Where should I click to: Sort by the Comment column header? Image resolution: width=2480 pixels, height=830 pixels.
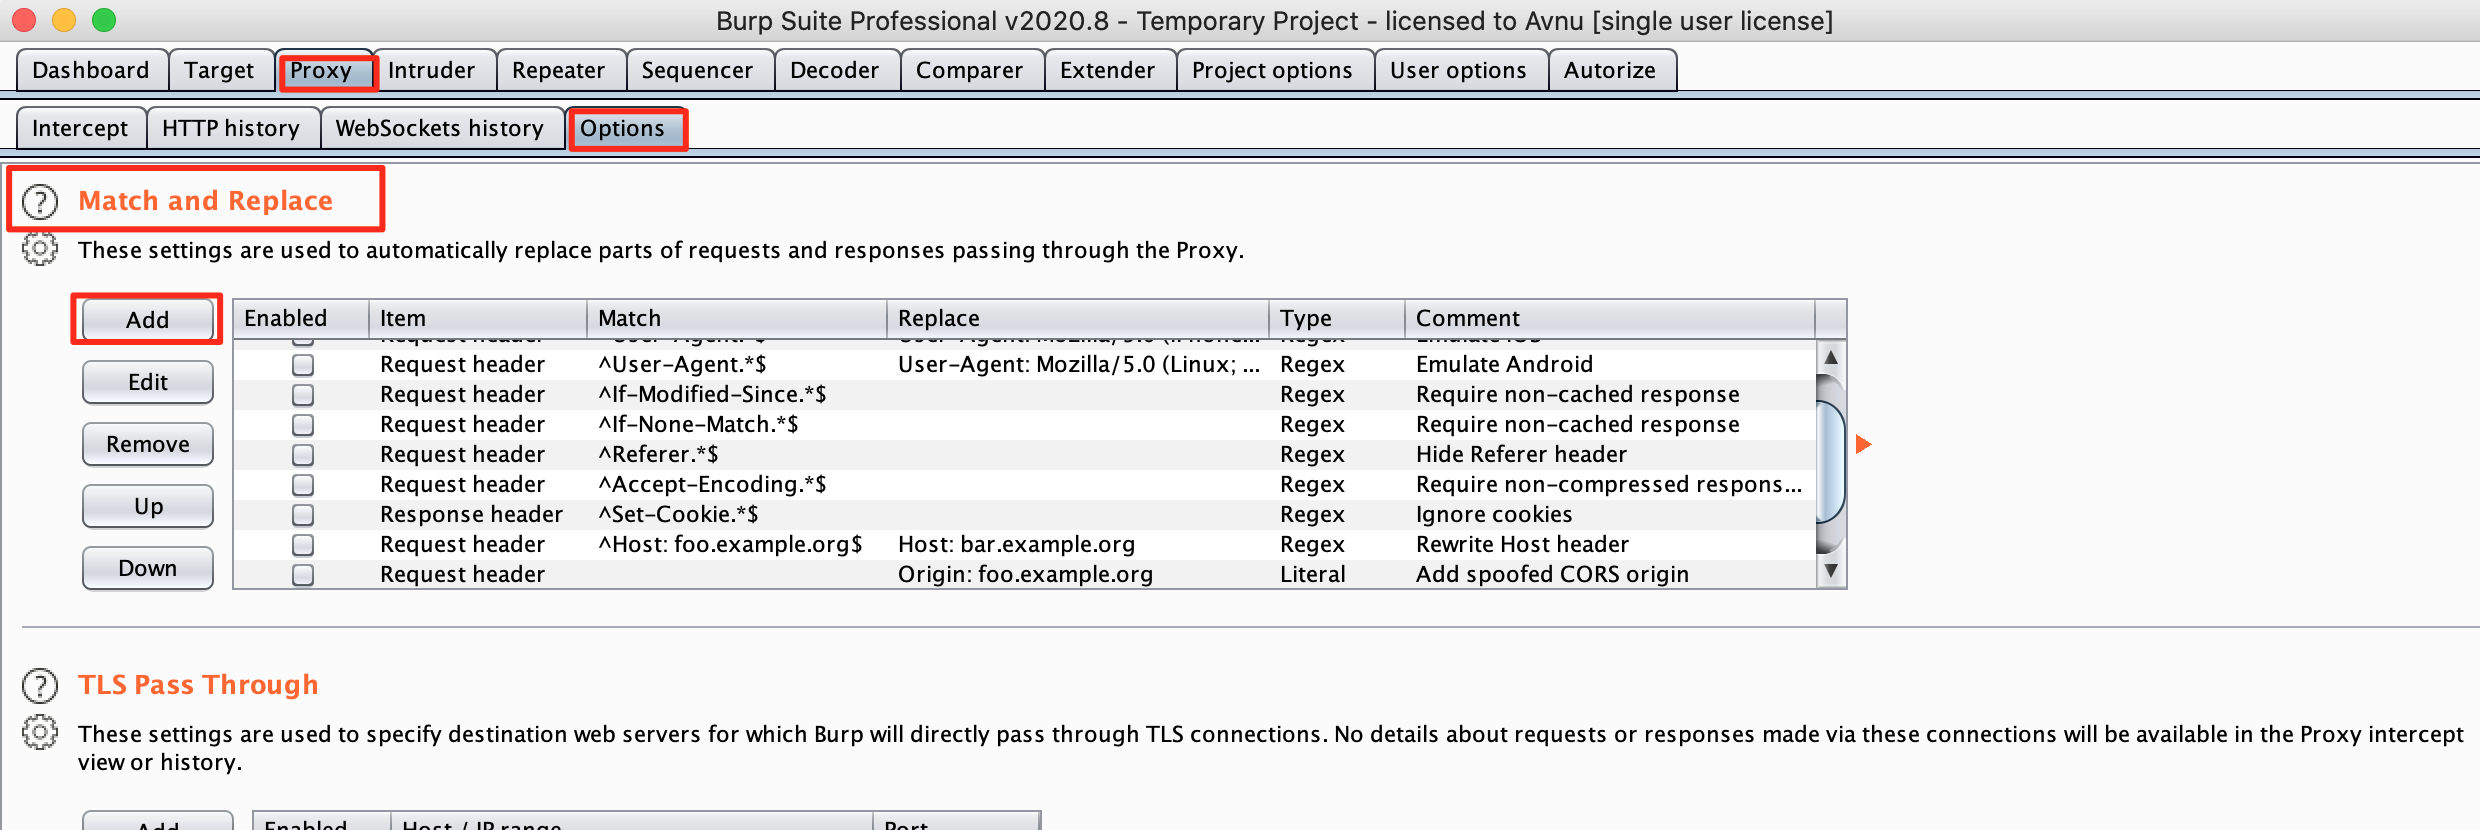coord(1610,318)
